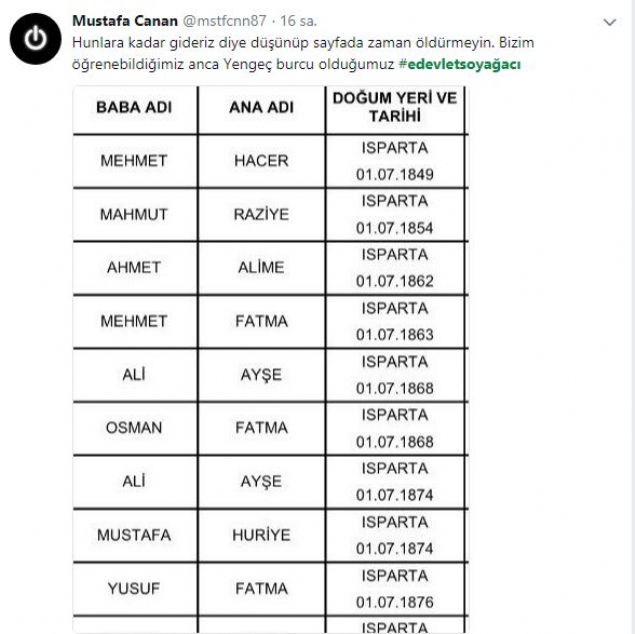635x634 pixels.
Task: Click the date 01.07.1849 in the table
Action: click(394, 175)
